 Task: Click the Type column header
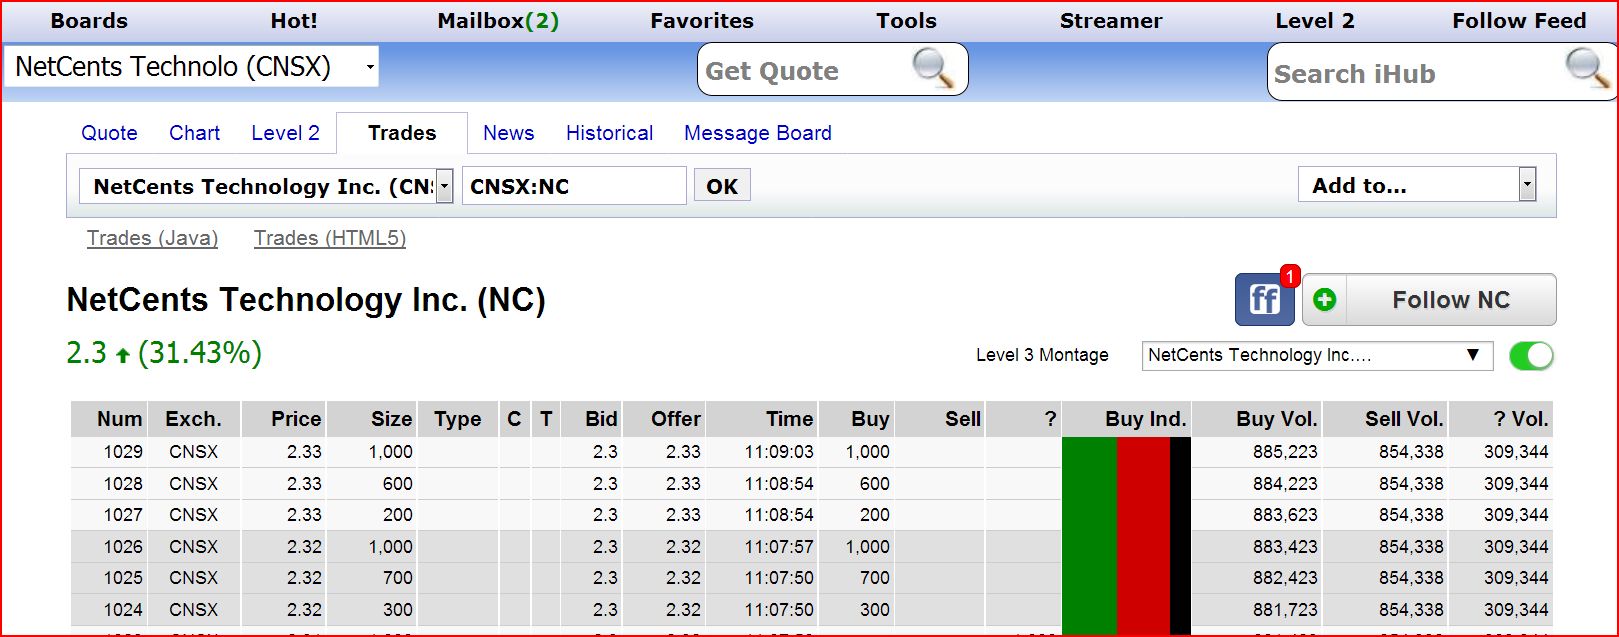[x=457, y=419]
